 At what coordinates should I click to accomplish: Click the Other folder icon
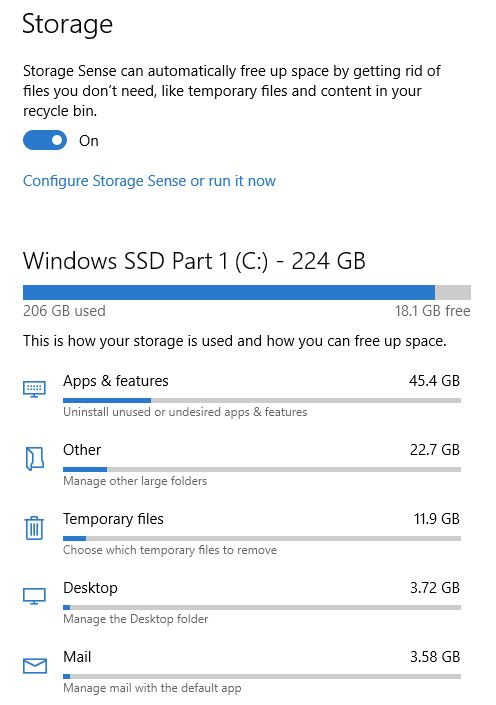coord(35,459)
